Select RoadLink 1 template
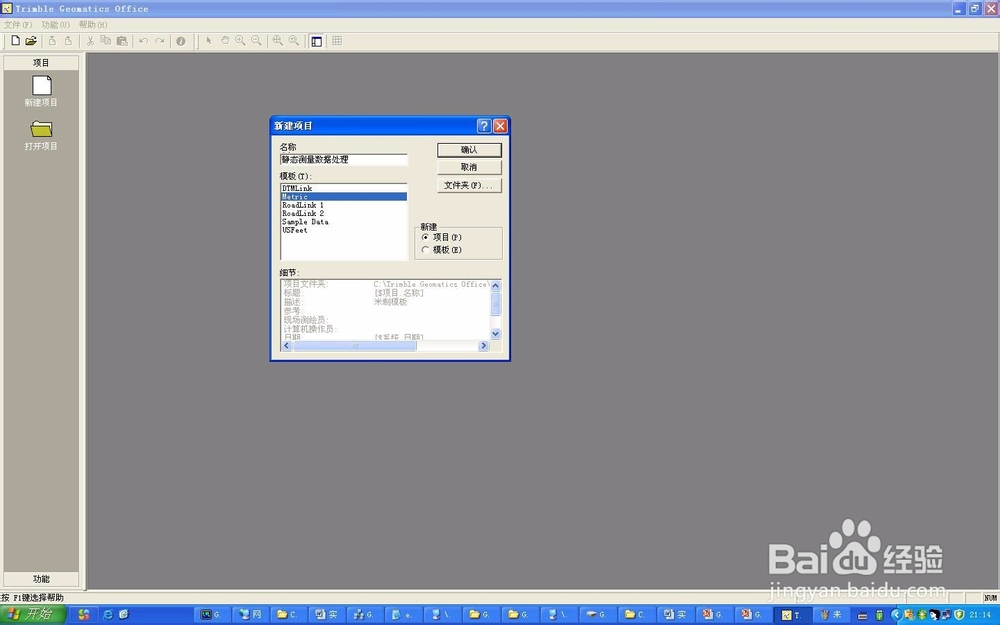 (x=344, y=205)
